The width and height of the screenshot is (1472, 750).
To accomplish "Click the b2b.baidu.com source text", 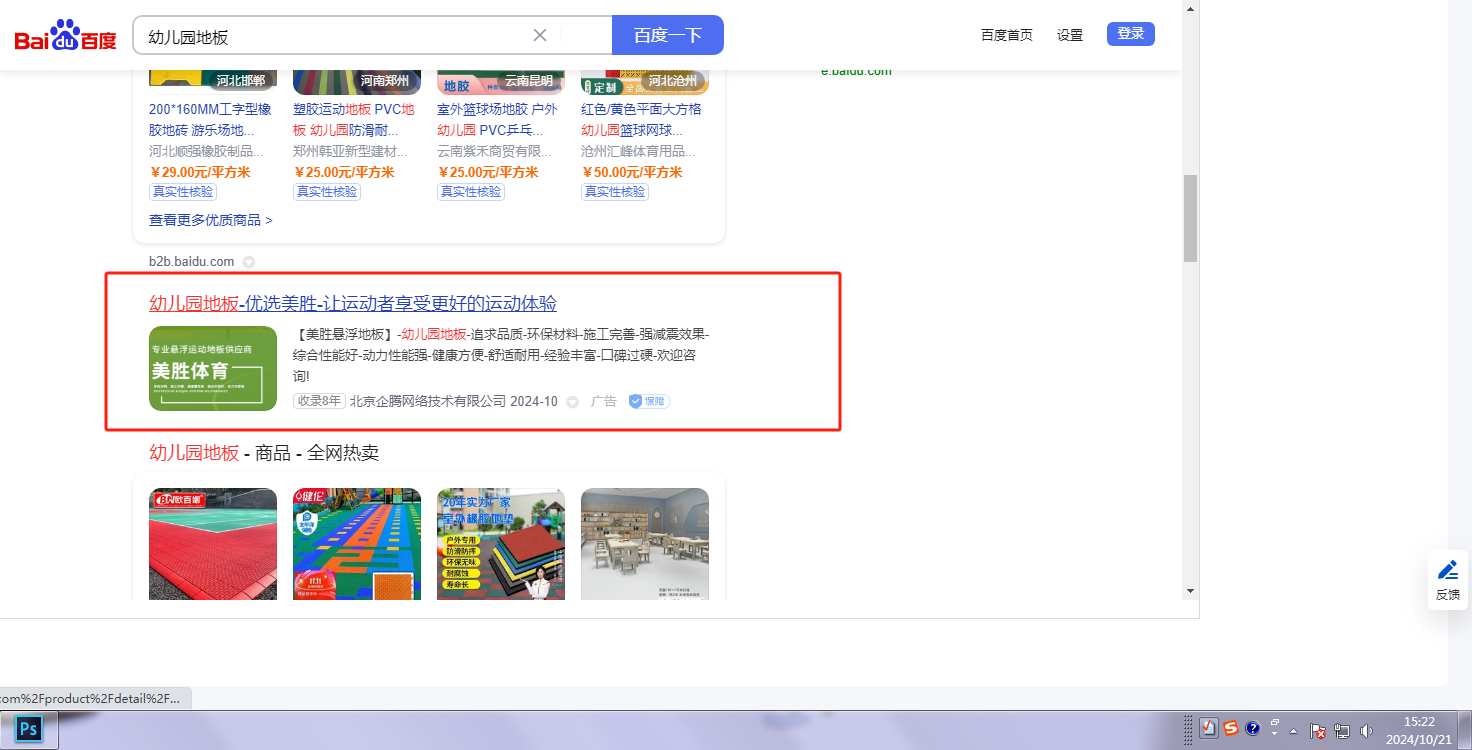I will (x=191, y=262).
